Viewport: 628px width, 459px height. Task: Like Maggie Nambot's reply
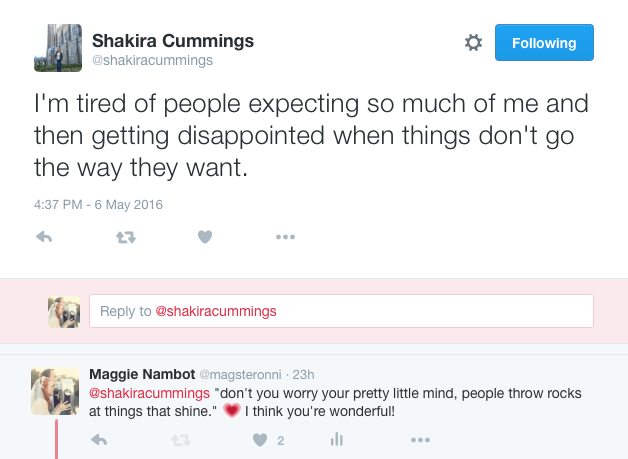click(260, 439)
